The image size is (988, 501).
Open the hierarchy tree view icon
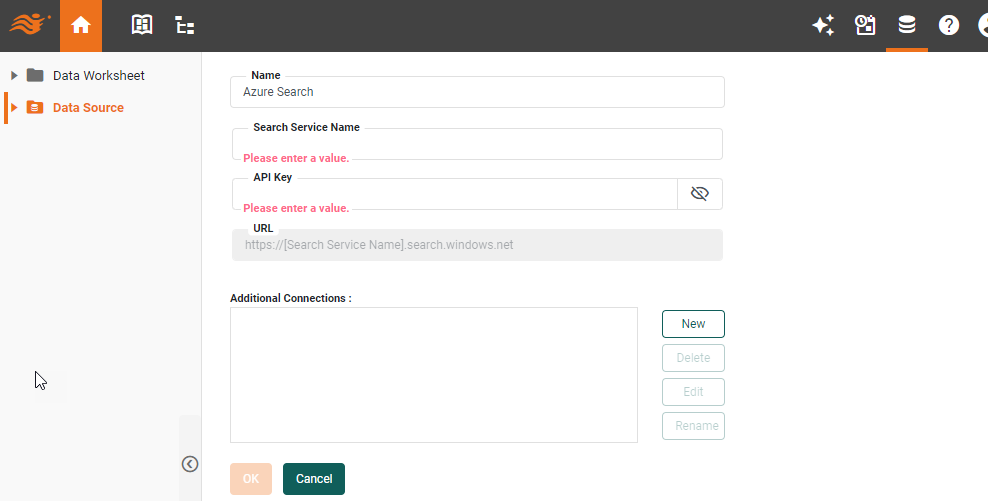[x=185, y=26]
